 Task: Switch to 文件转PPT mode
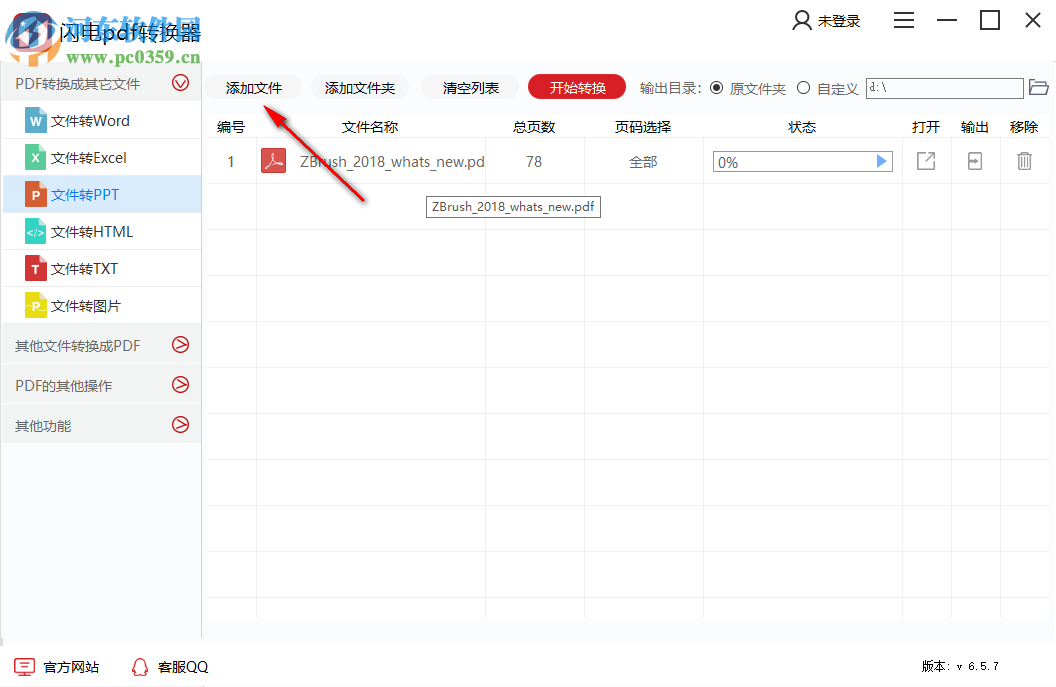(x=85, y=193)
